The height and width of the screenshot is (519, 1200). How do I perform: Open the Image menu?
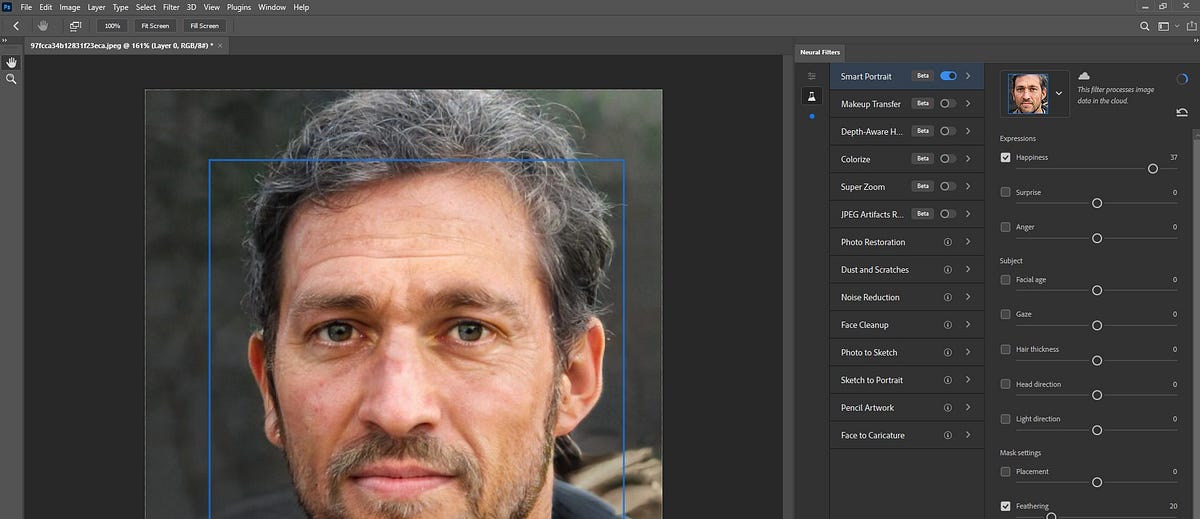[70, 7]
